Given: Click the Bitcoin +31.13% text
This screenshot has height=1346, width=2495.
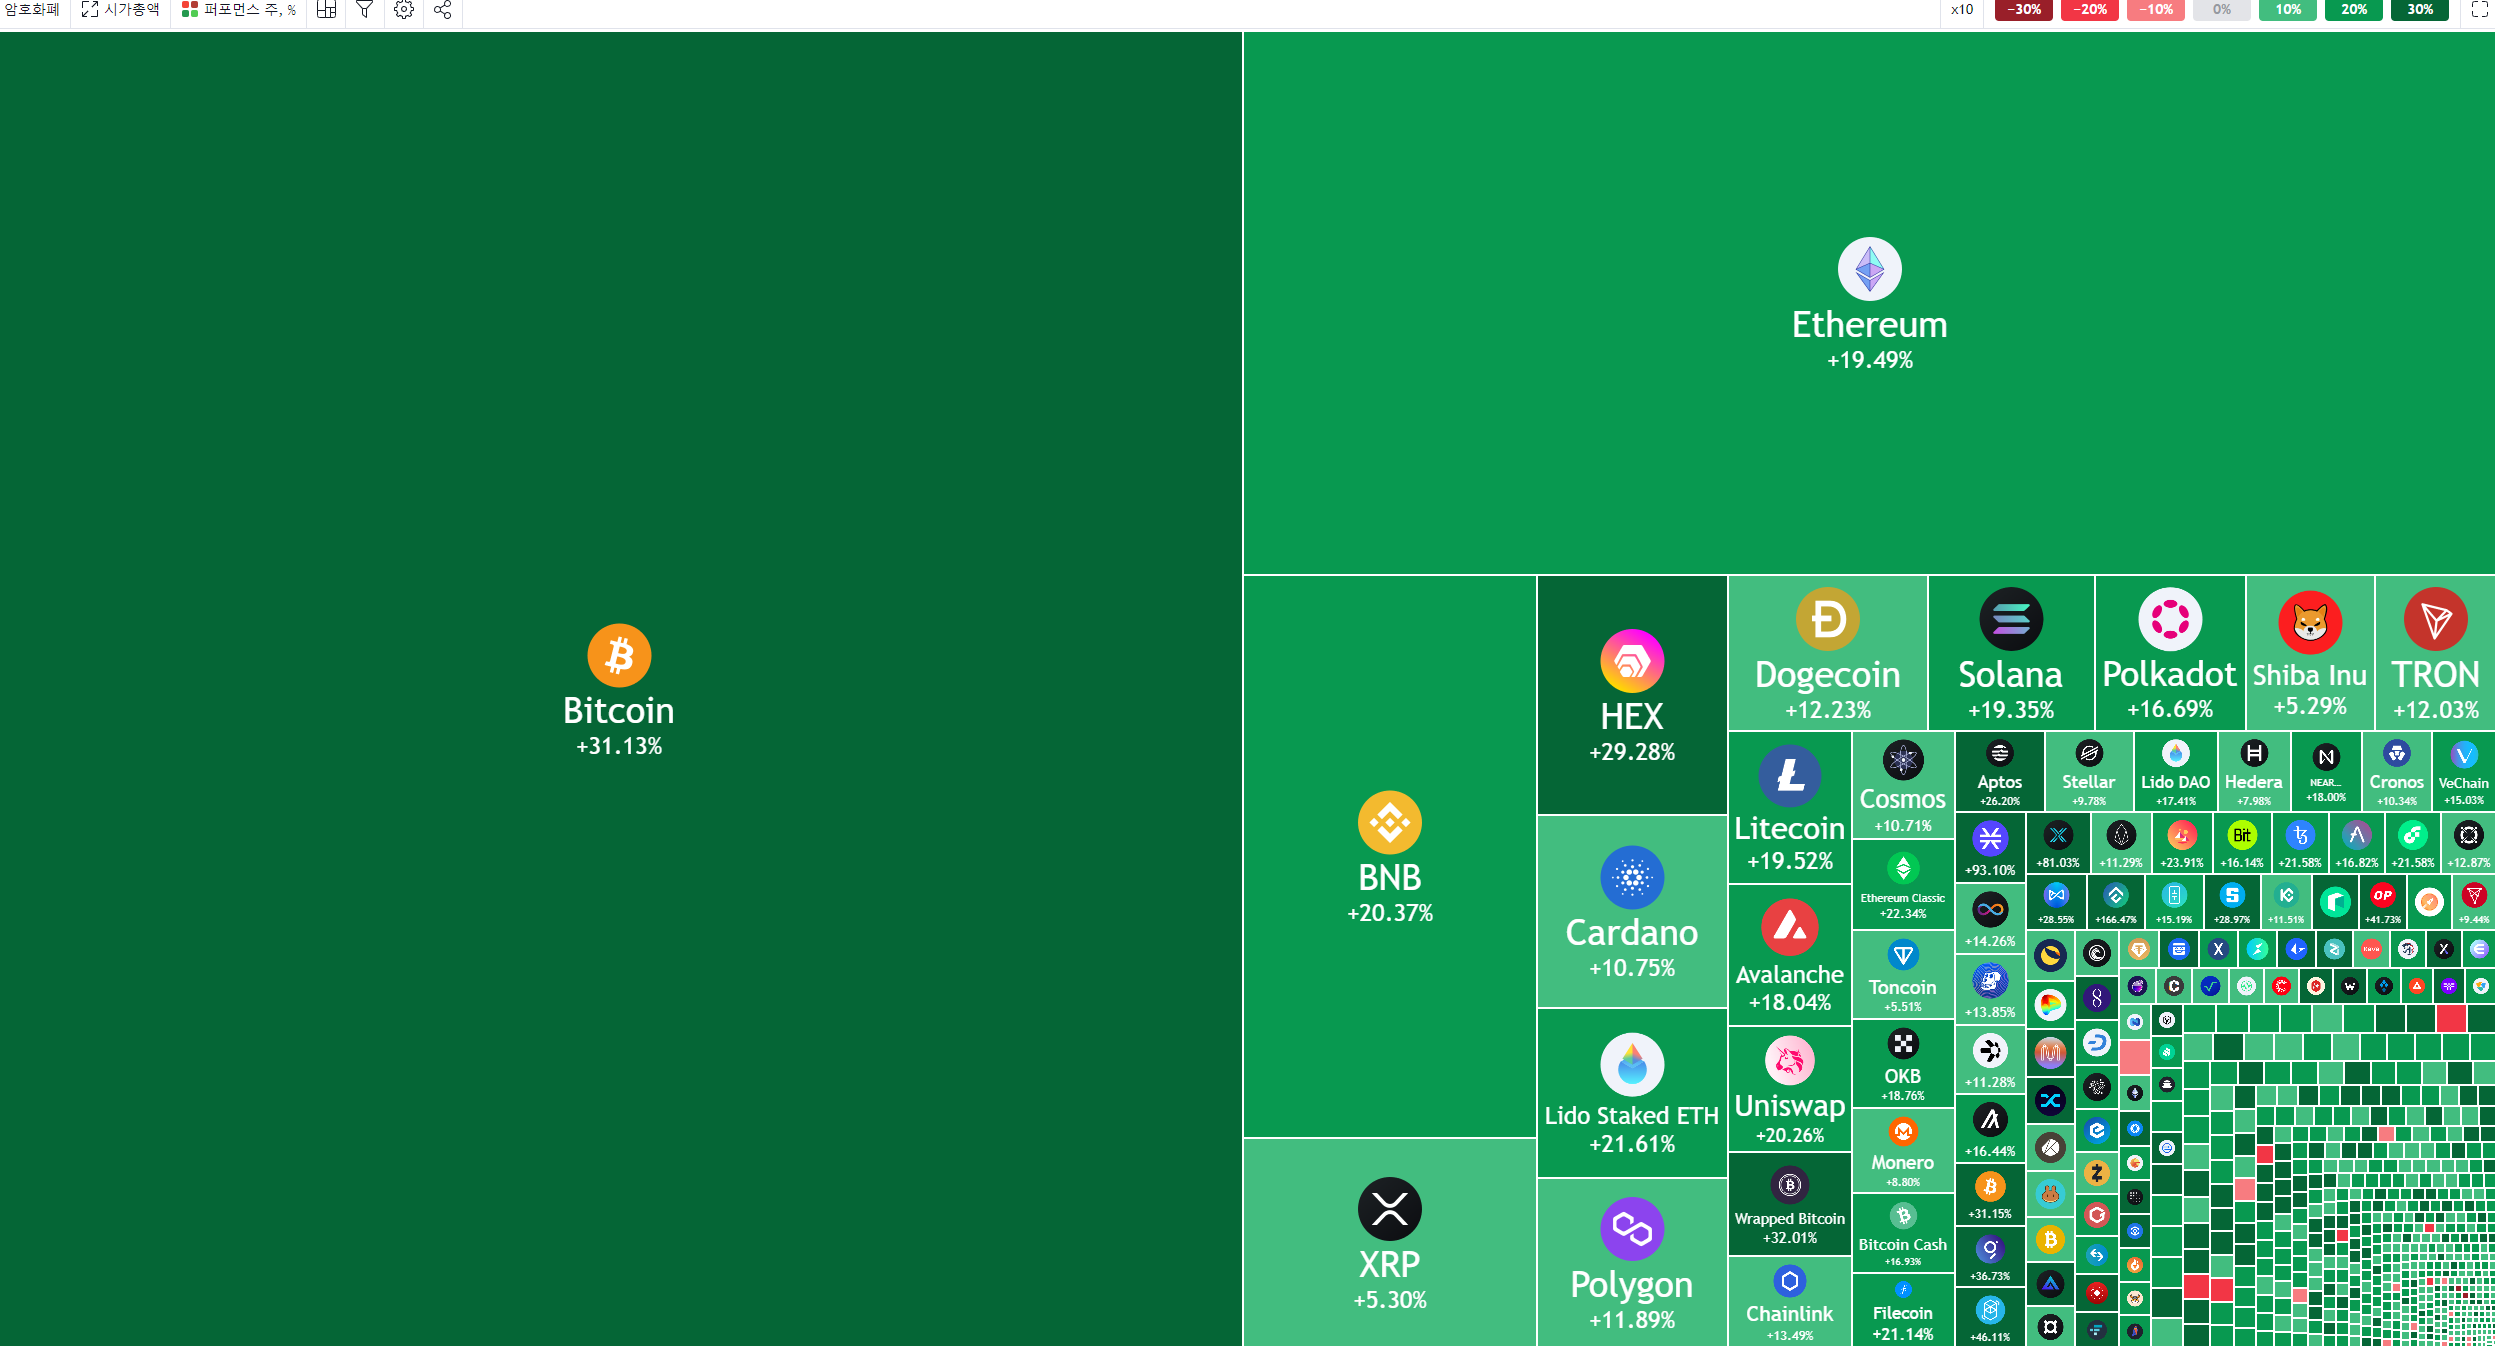Looking at the screenshot, I should pyautogui.click(x=619, y=746).
